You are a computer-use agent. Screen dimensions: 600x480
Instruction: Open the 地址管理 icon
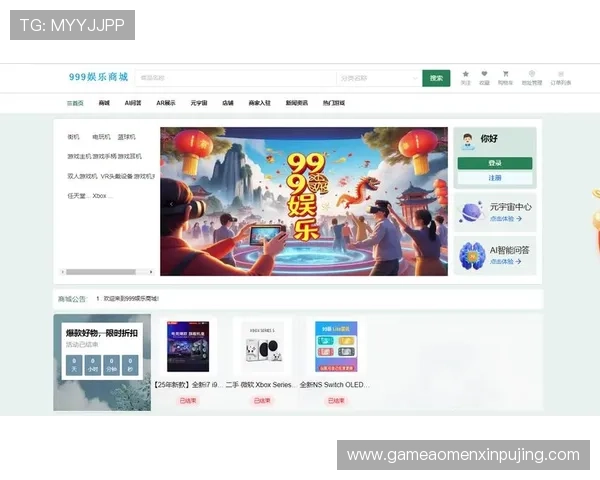[532, 78]
